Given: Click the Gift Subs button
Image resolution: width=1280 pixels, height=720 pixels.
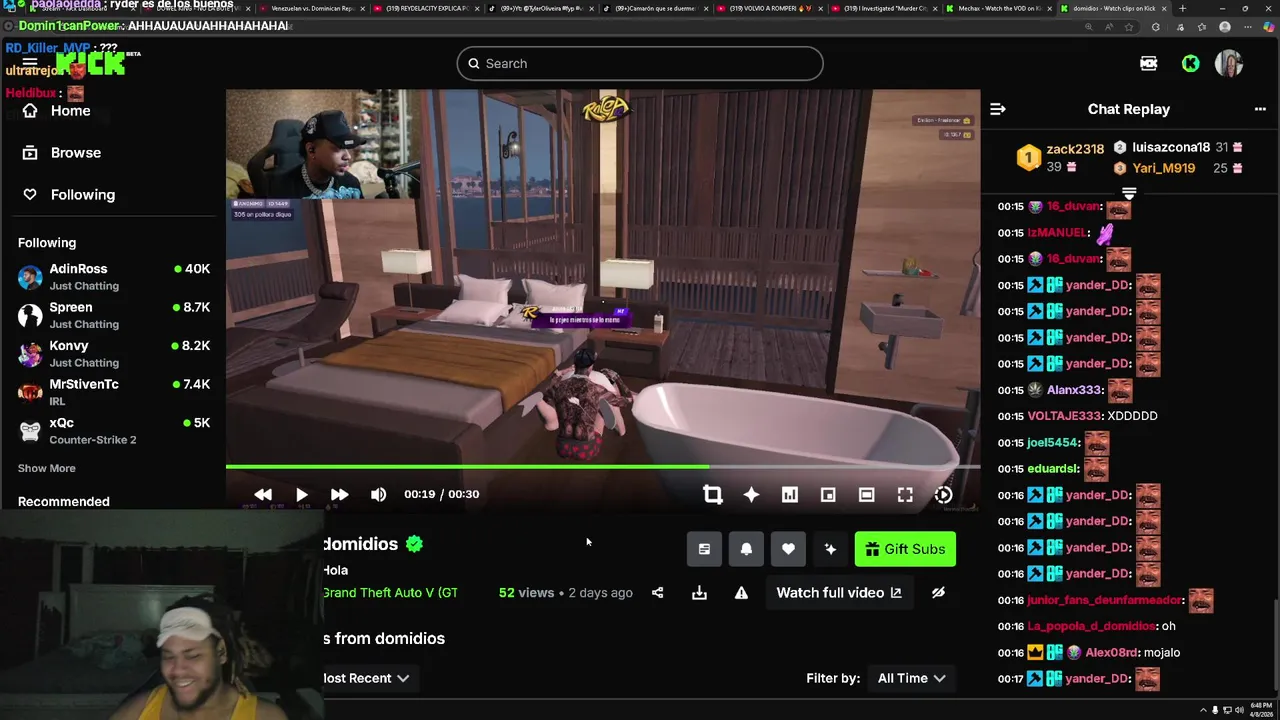Looking at the screenshot, I should point(905,549).
